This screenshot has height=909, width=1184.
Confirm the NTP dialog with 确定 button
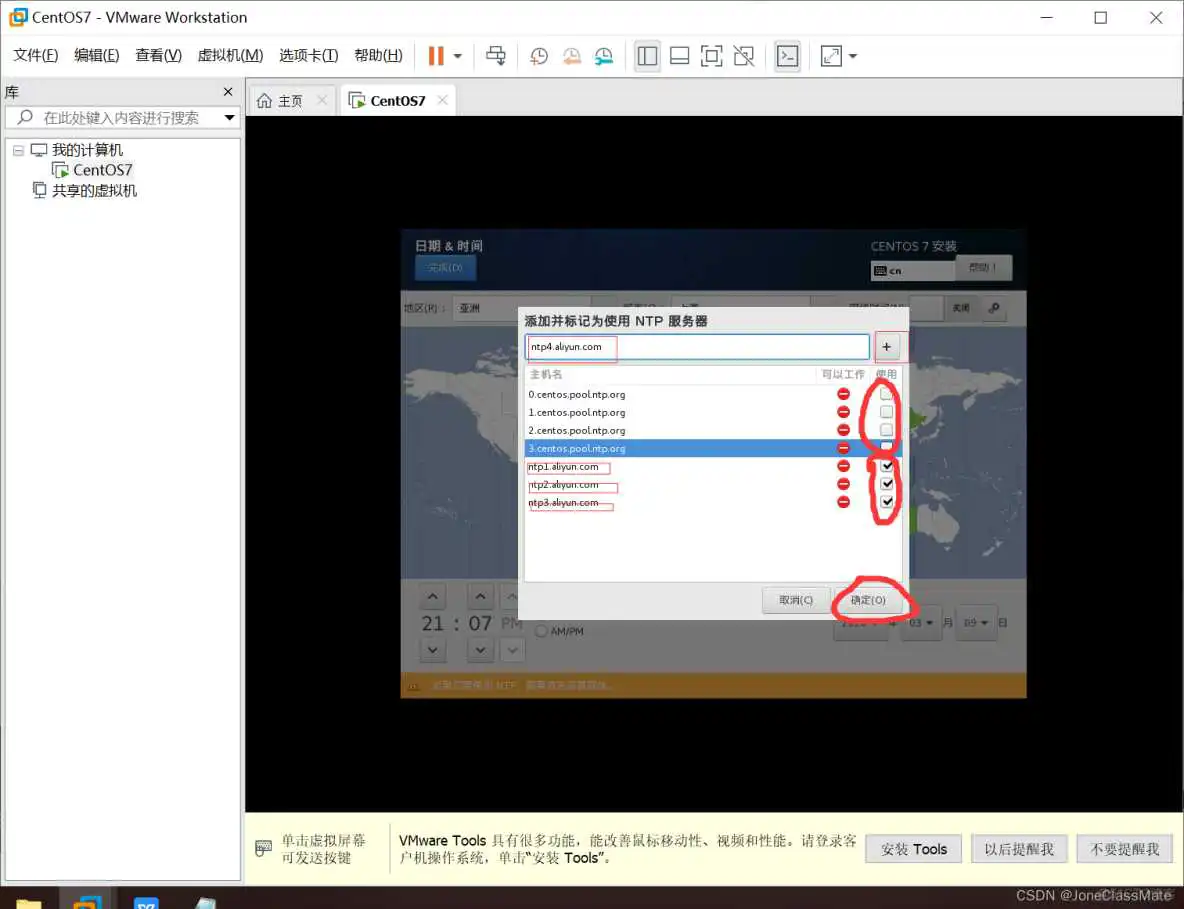(869, 600)
